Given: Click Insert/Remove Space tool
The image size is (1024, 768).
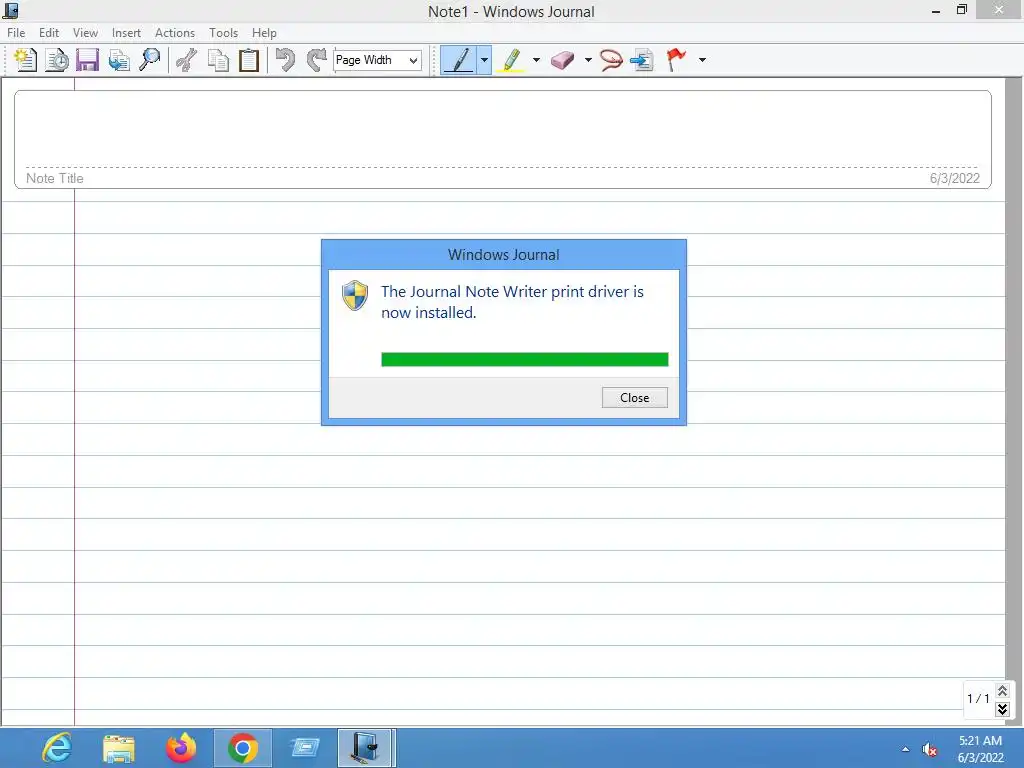Looking at the screenshot, I should pyautogui.click(x=643, y=60).
